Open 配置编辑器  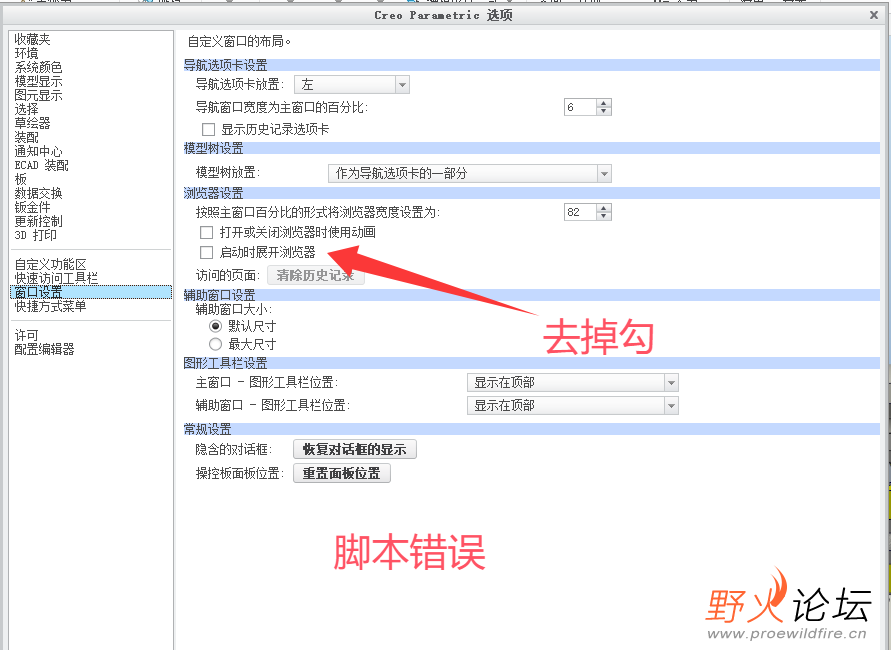point(44,349)
